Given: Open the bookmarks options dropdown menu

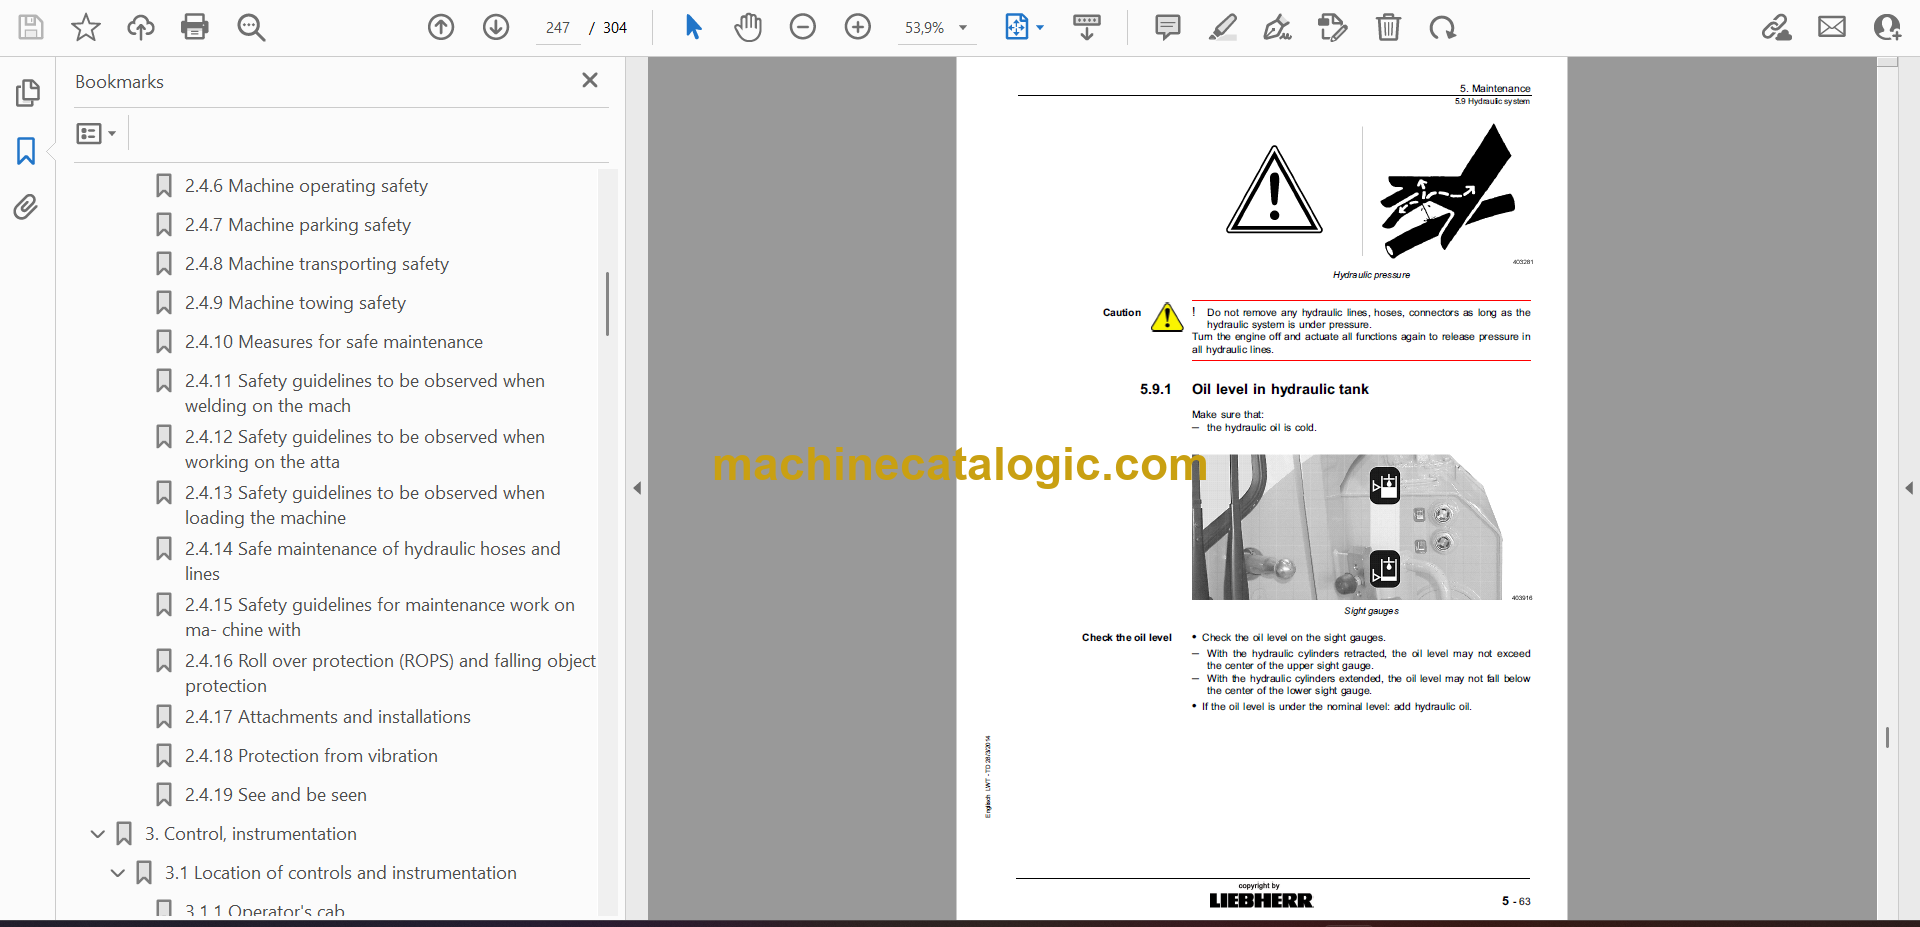Looking at the screenshot, I should coord(97,133).
